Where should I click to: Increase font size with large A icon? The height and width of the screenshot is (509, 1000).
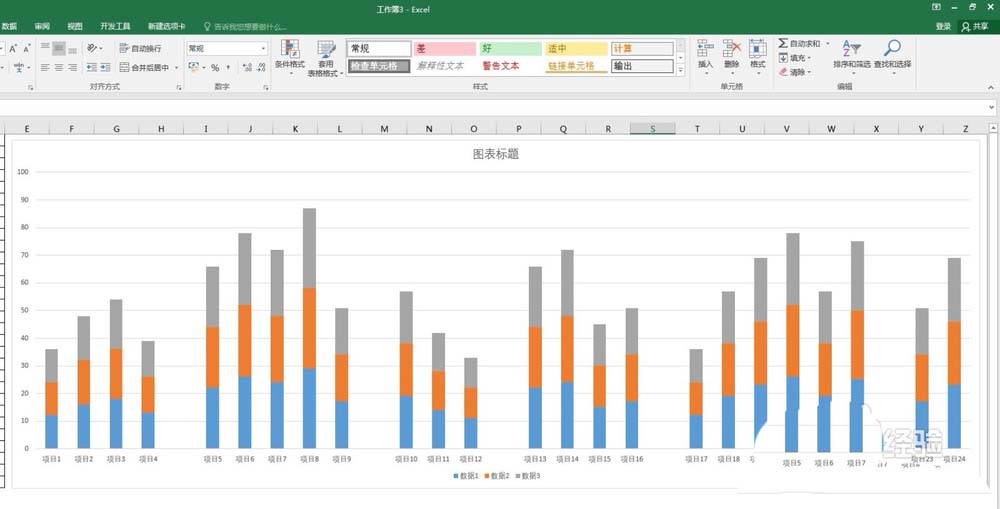(13, 48)
